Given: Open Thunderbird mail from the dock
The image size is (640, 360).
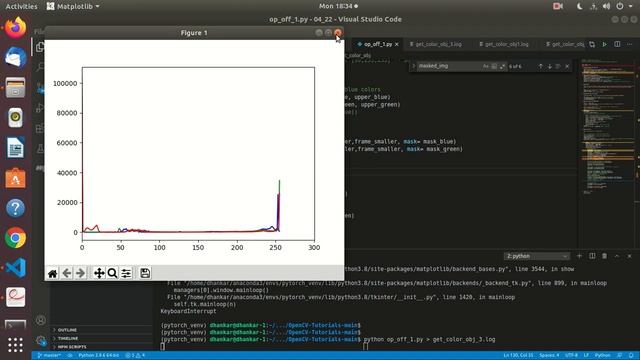Looking at the screenshot, I should click(15, 58).
